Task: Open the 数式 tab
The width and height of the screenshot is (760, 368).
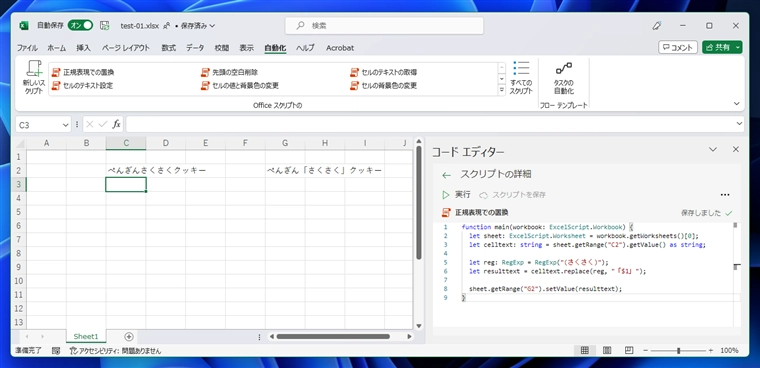Action: [169, 48]
